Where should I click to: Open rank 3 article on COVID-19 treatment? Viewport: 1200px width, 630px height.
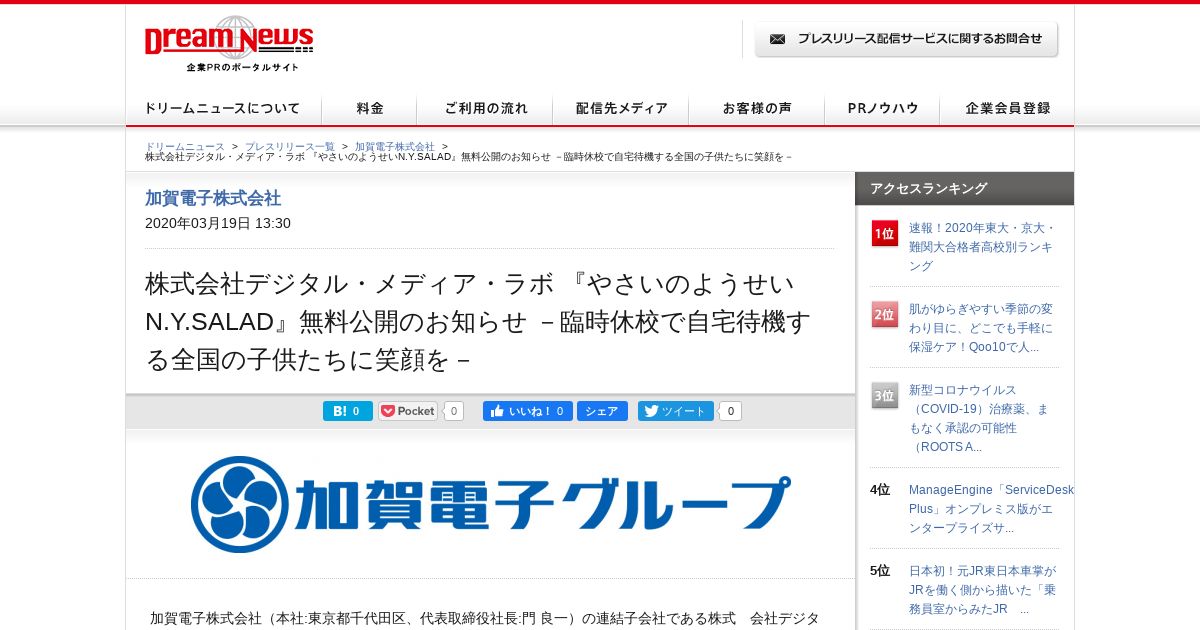click(x=979, y=418)
